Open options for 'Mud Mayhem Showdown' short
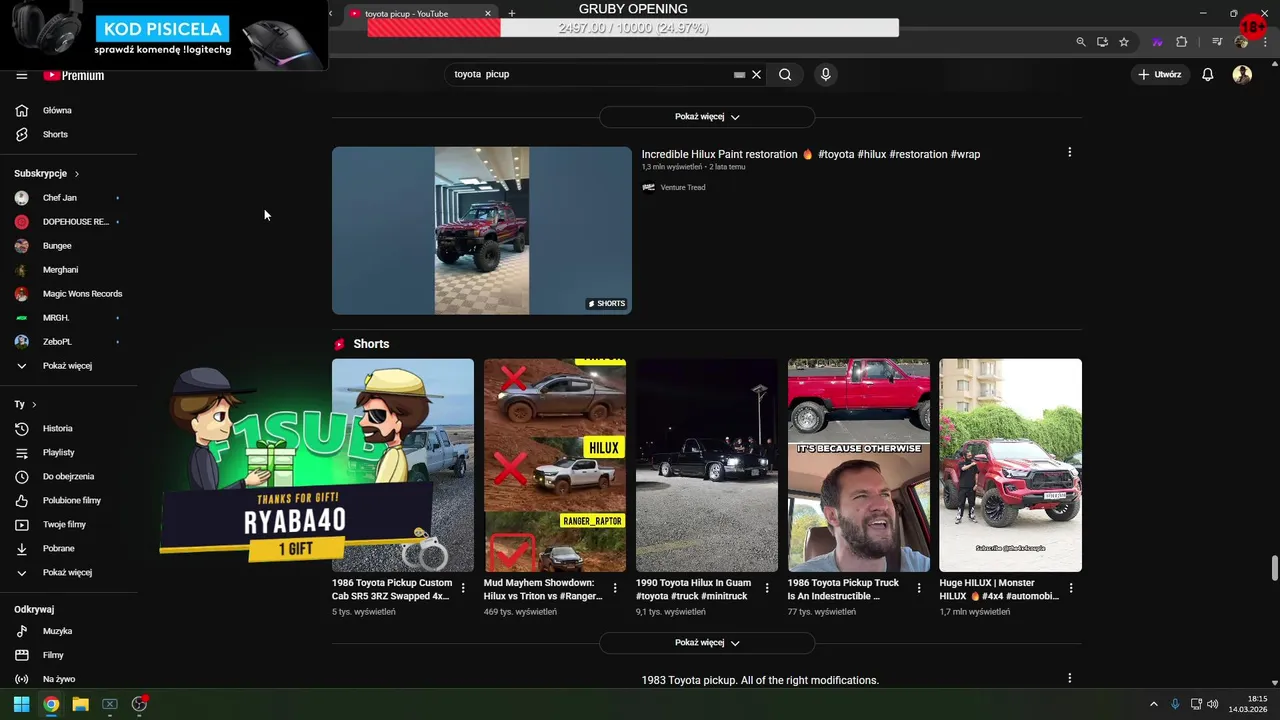Viewport: 1280px width, 720px height. [x=615, y=588]
